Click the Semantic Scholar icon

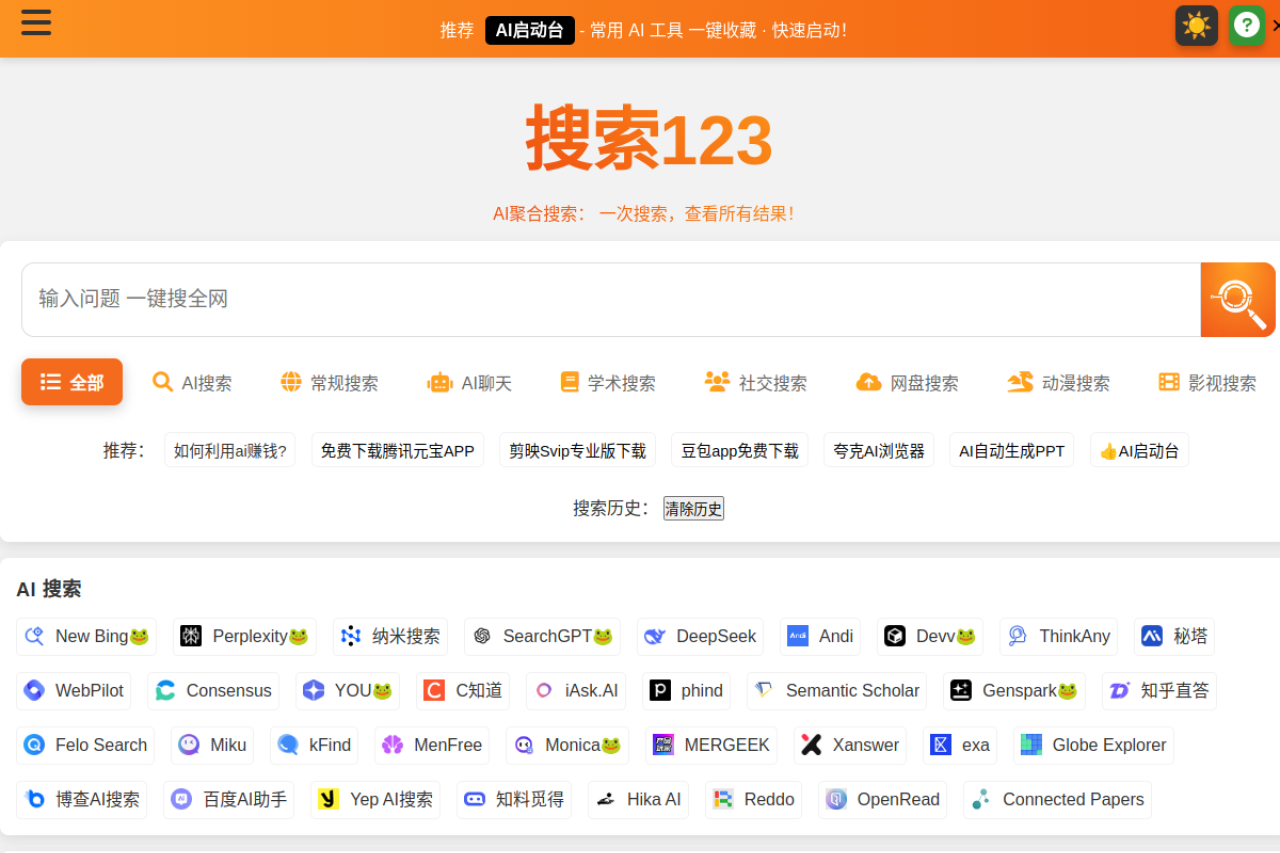(765, 690)
